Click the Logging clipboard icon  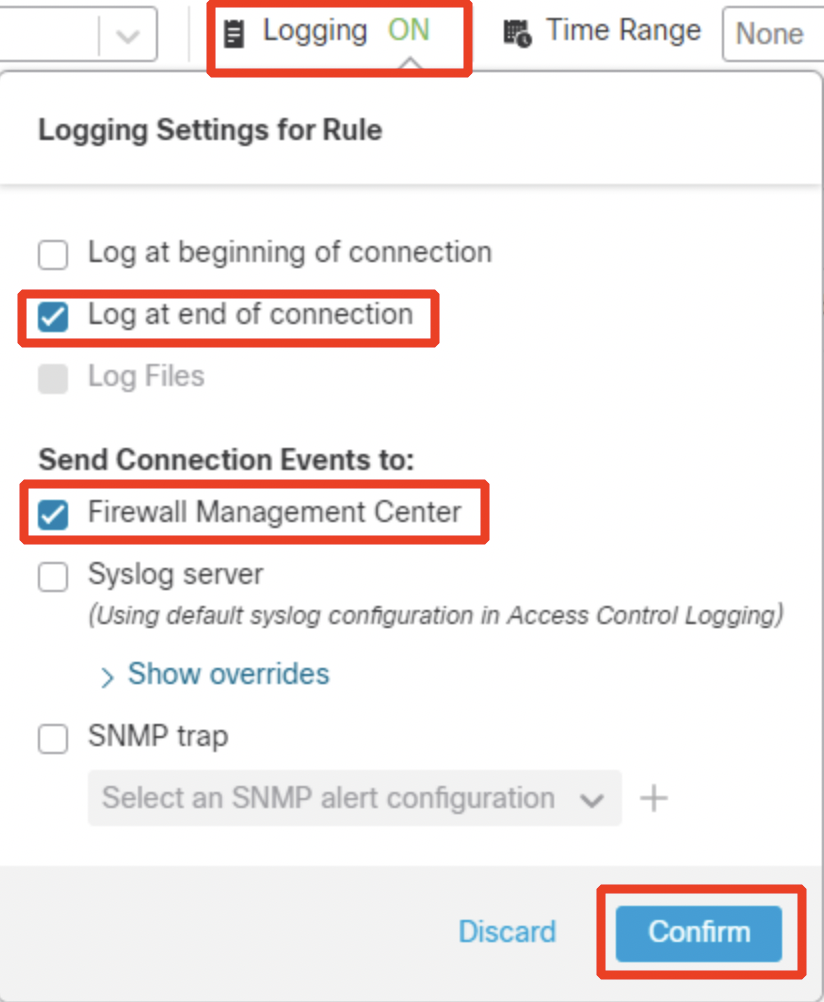[233, 34]
